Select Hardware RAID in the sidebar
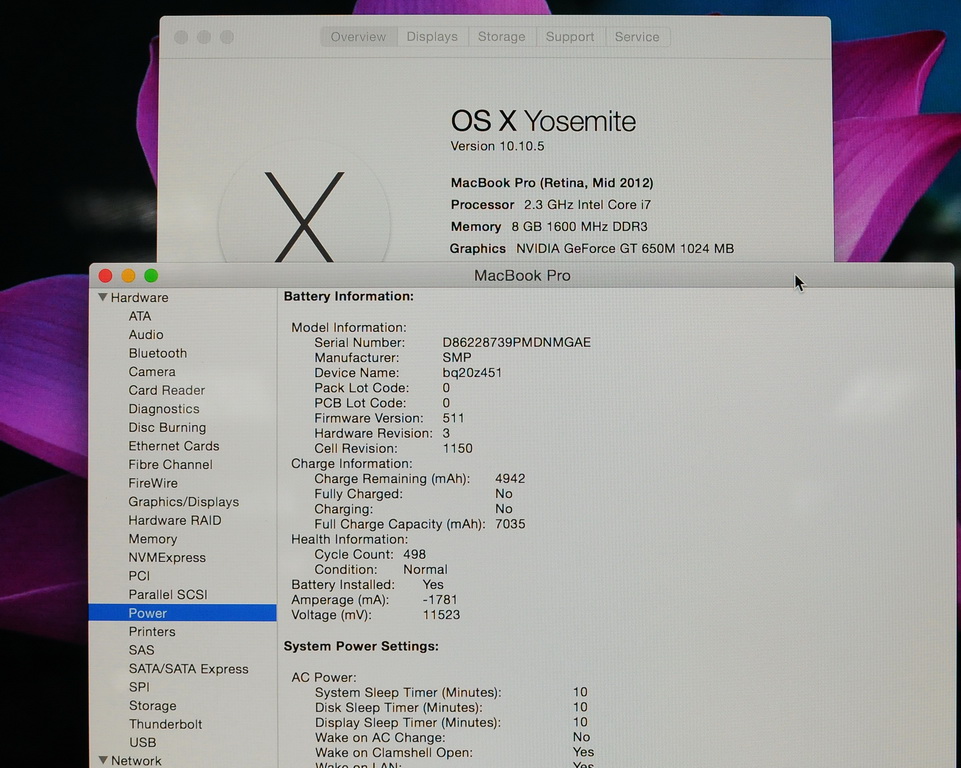Image resolution: width=961 pixels, height=768 pixels. [175, 520]
